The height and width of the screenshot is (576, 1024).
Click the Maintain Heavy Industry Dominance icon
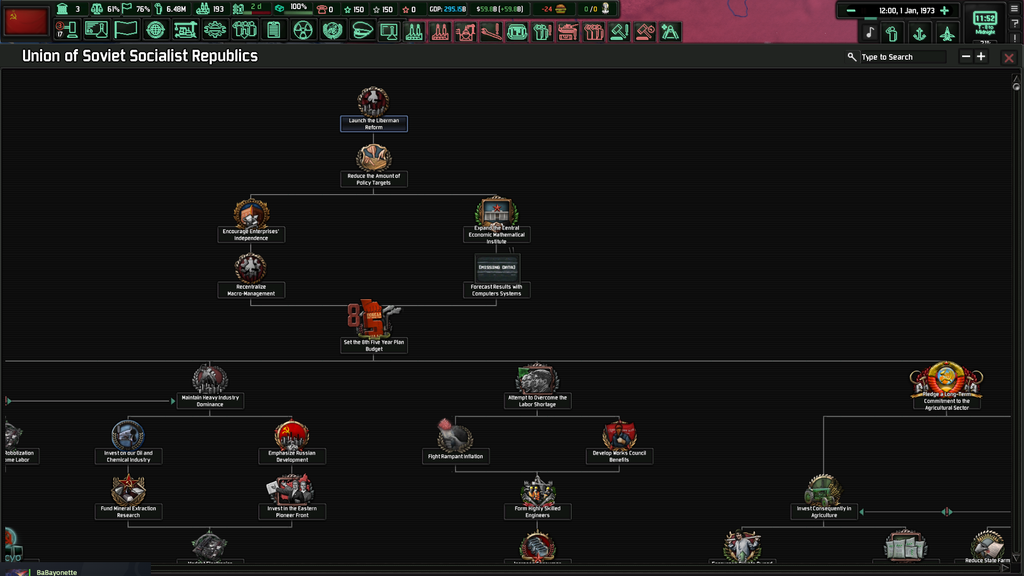[210, 379]
